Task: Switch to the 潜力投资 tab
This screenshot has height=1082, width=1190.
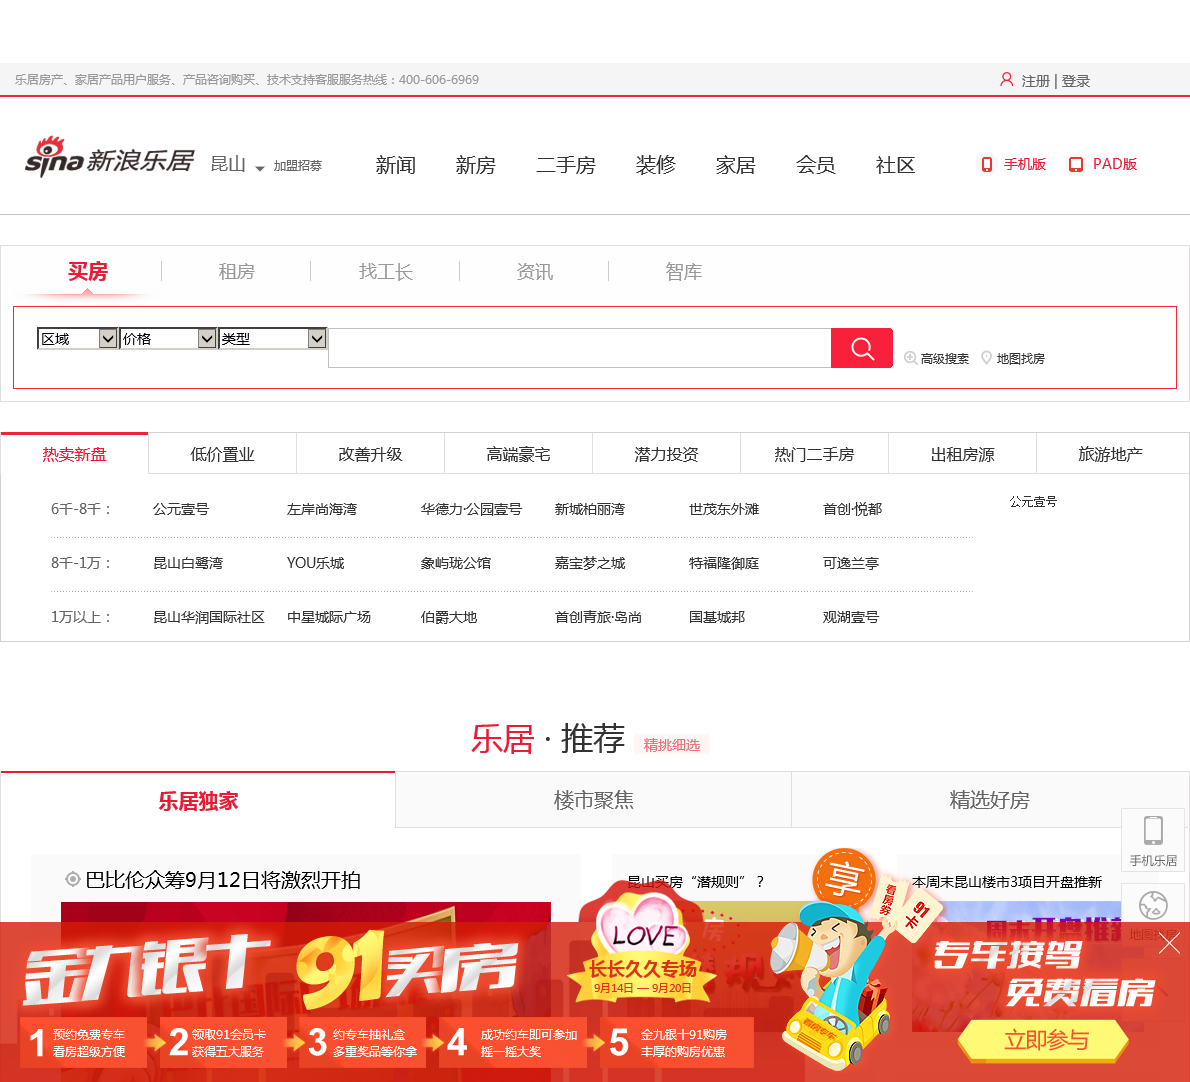Action: click(666, 454)
